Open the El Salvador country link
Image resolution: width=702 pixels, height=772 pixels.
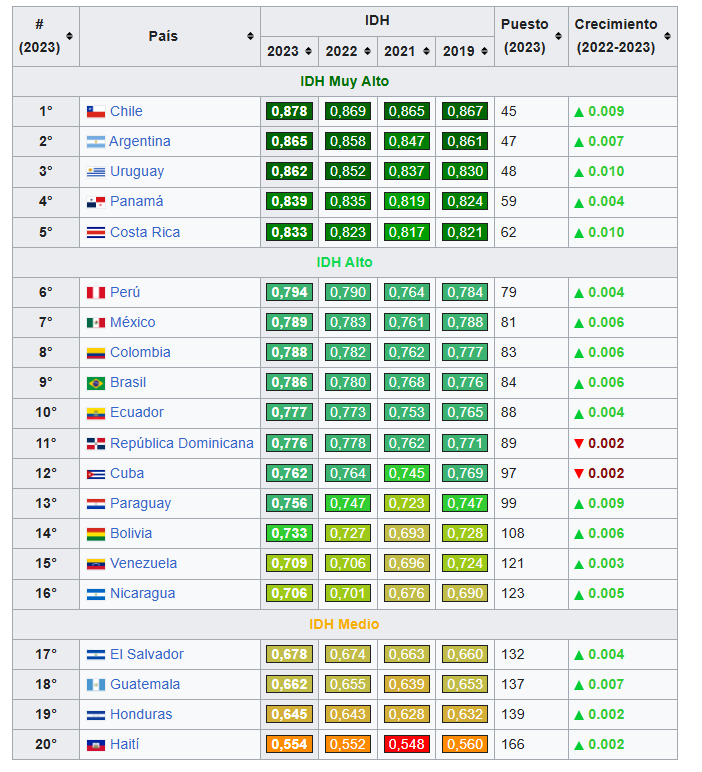coord(147,655)
